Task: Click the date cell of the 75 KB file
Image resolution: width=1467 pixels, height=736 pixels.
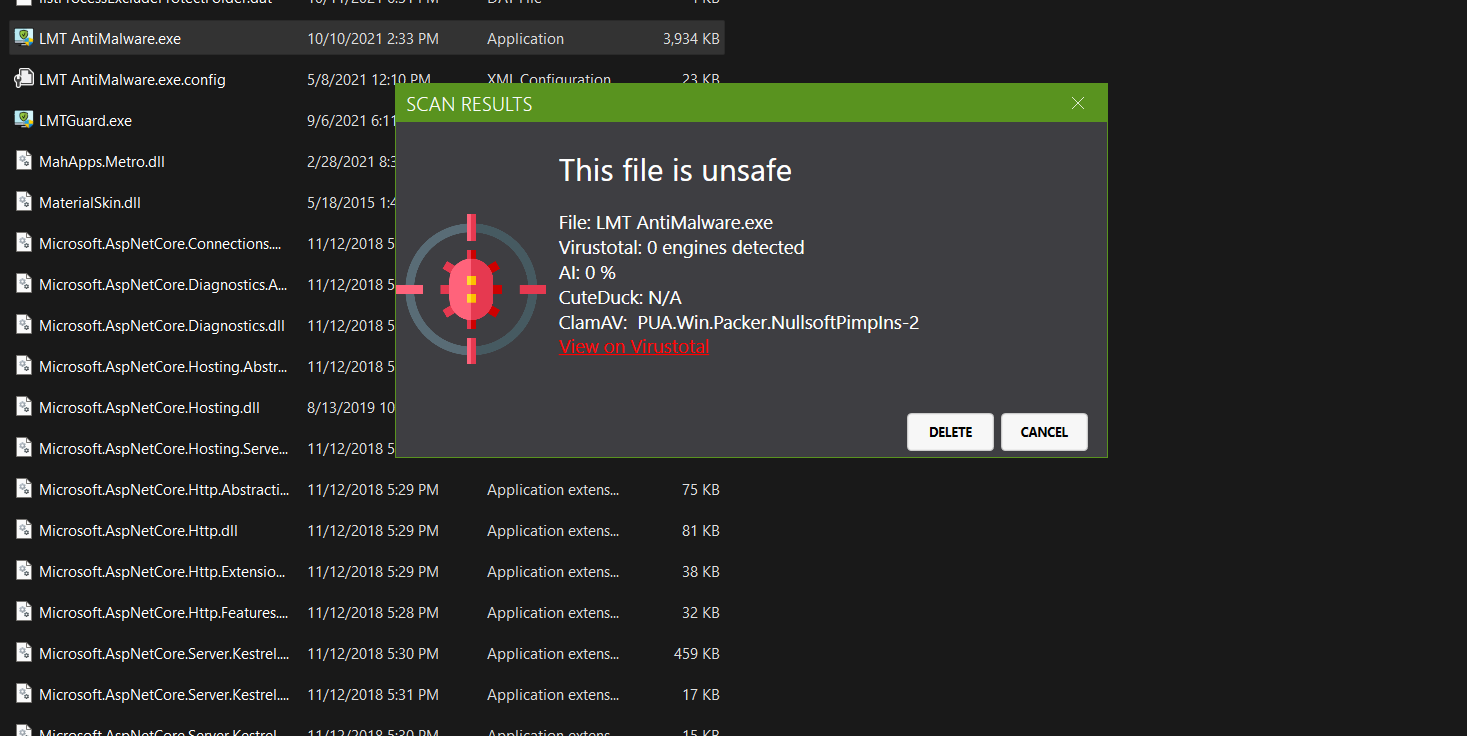Action: pyautogui.click(x=373, y=490)
